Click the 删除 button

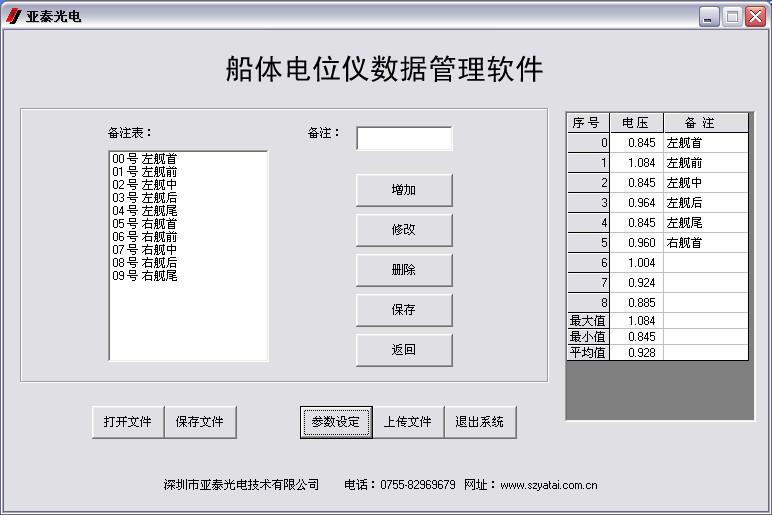[404, 270]
